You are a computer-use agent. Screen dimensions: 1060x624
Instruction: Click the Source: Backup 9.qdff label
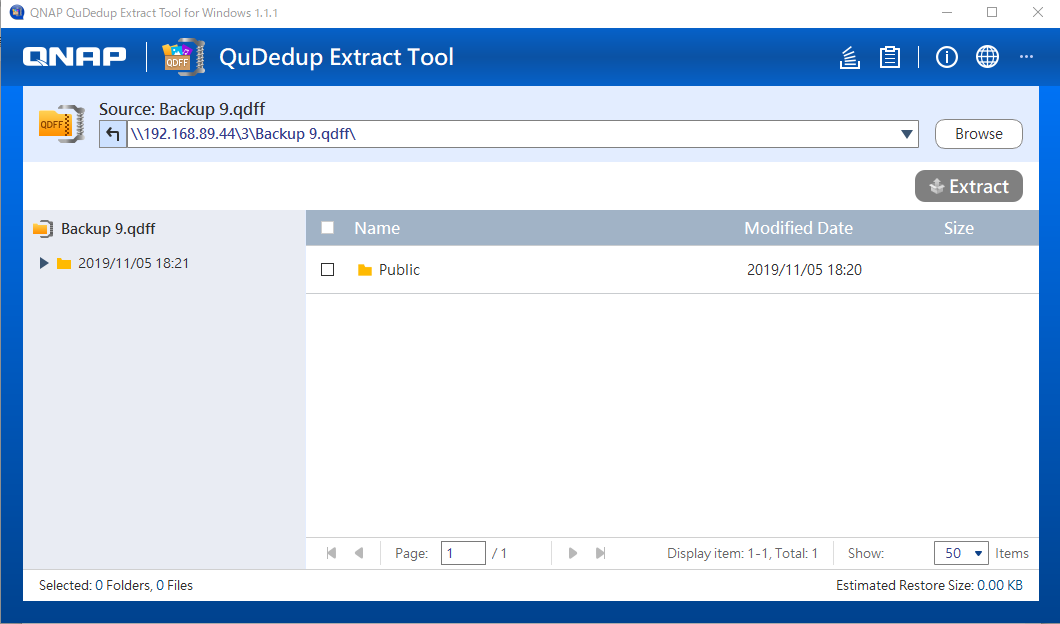[x=182, y=109]
